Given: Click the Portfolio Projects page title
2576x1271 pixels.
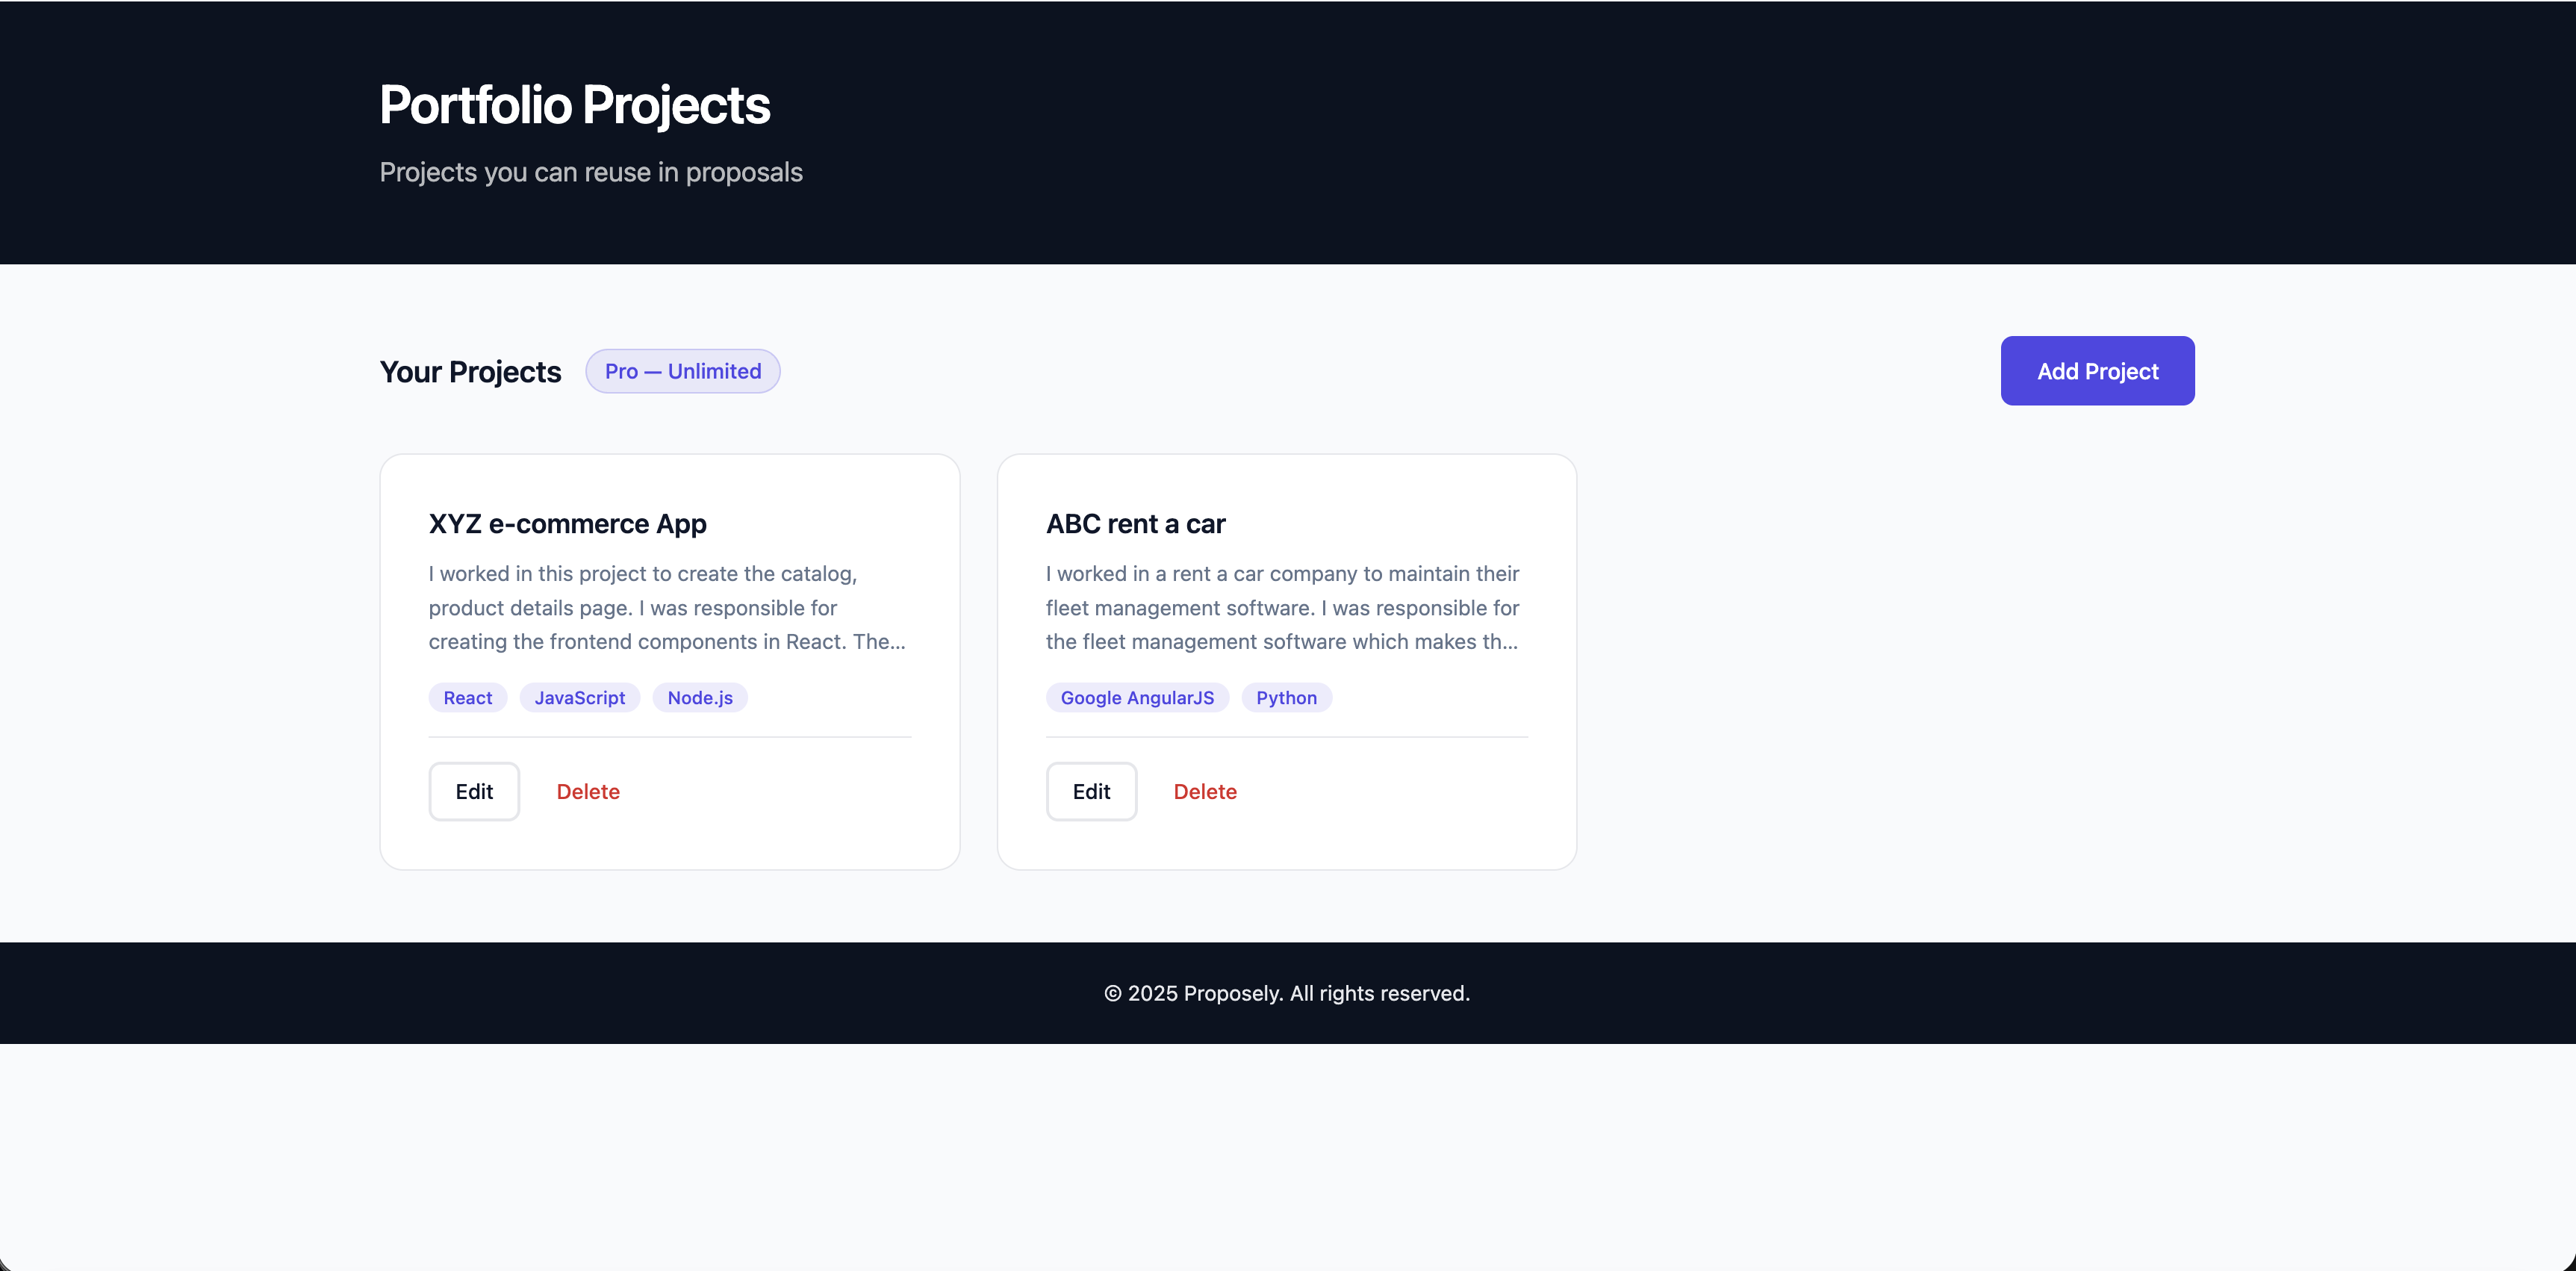Looking at the screenshot, I should (x=575, y=105).
